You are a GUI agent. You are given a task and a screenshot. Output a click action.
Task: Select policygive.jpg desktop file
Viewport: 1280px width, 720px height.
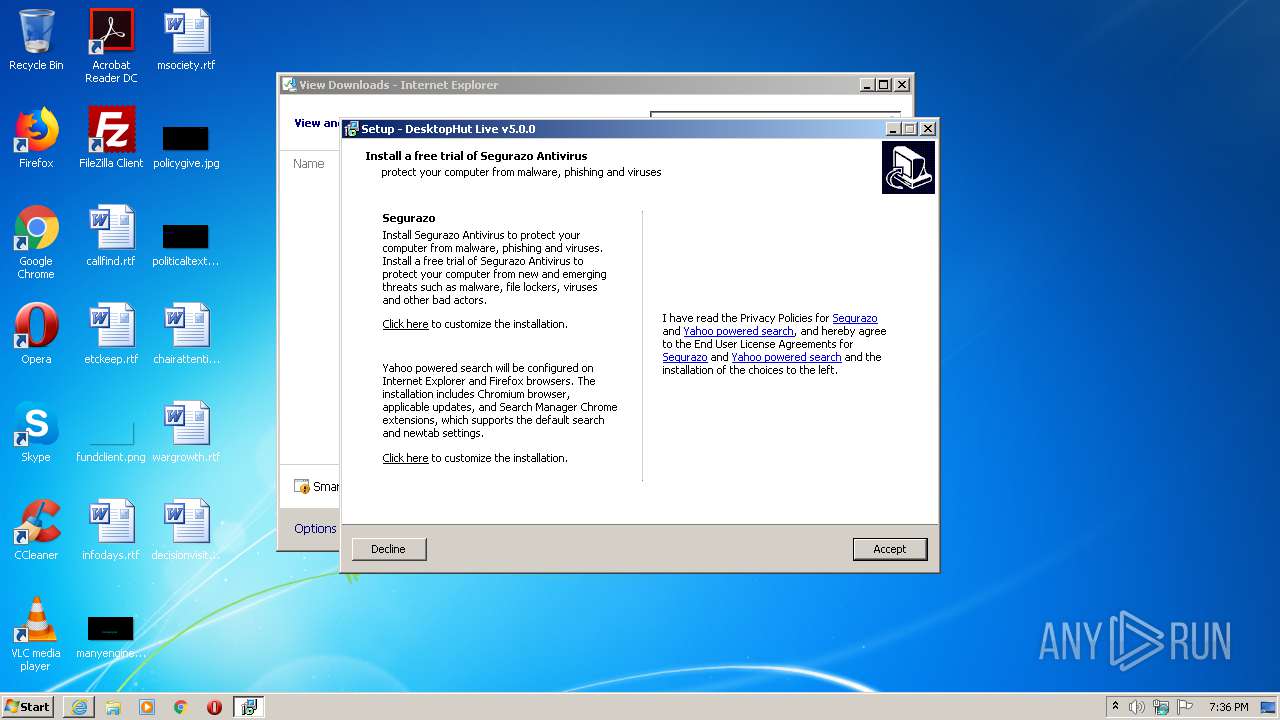click(186, 146)
